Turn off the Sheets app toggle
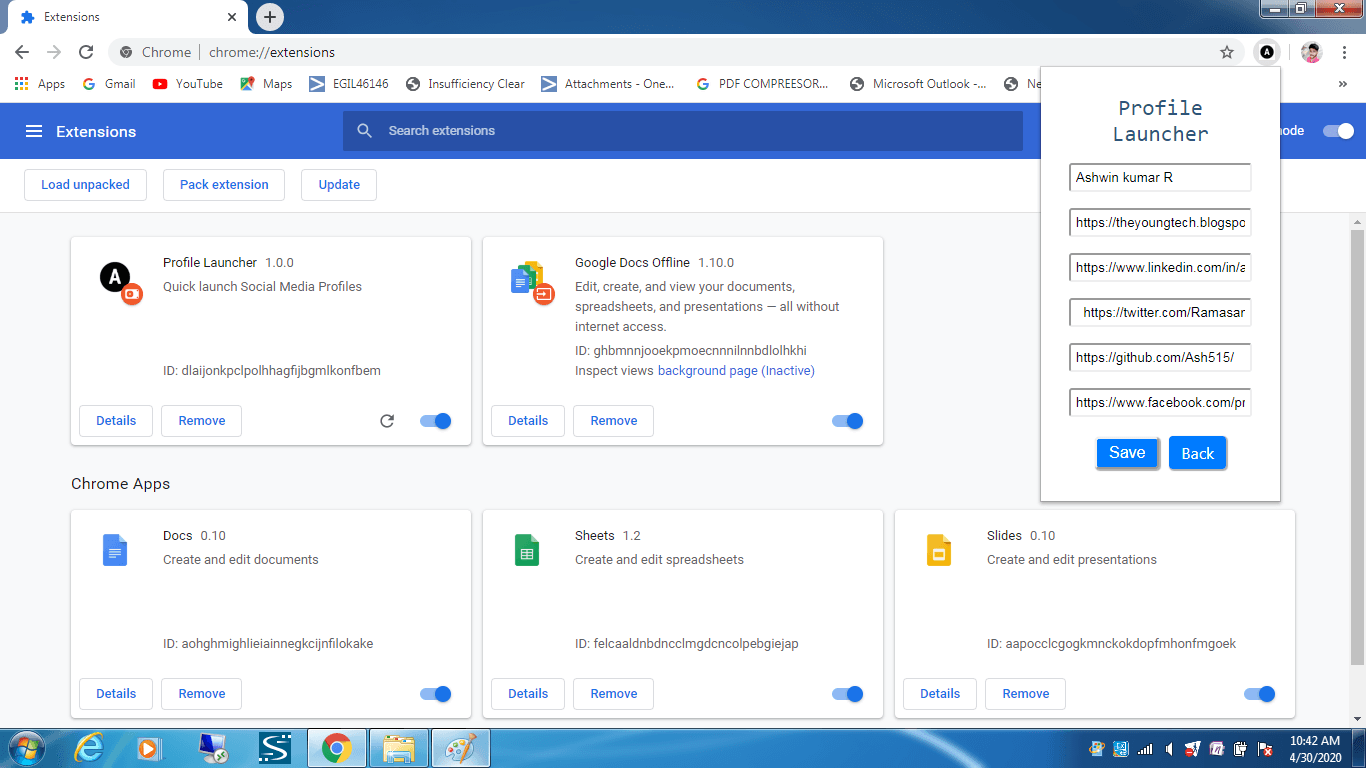The width and height of the screenshot is (1366, 768). coord(848,694)
